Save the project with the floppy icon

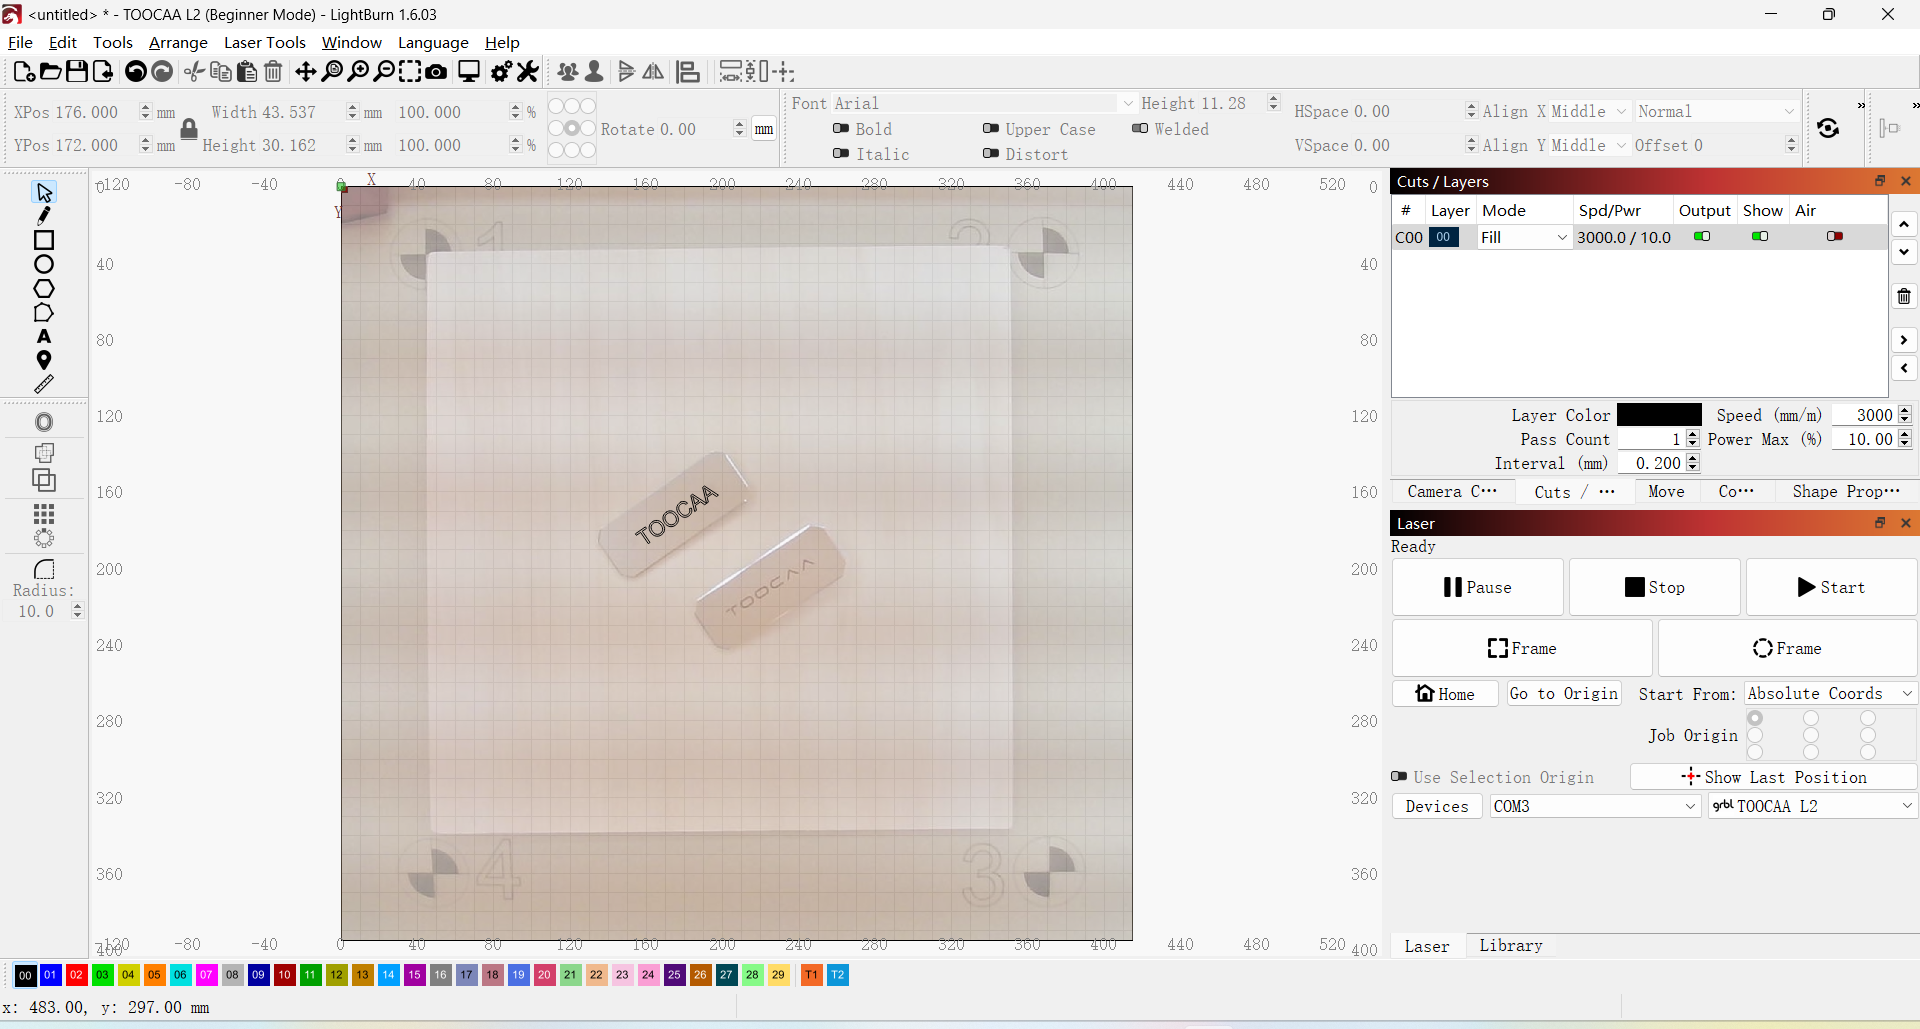click(x=76, y=72)
